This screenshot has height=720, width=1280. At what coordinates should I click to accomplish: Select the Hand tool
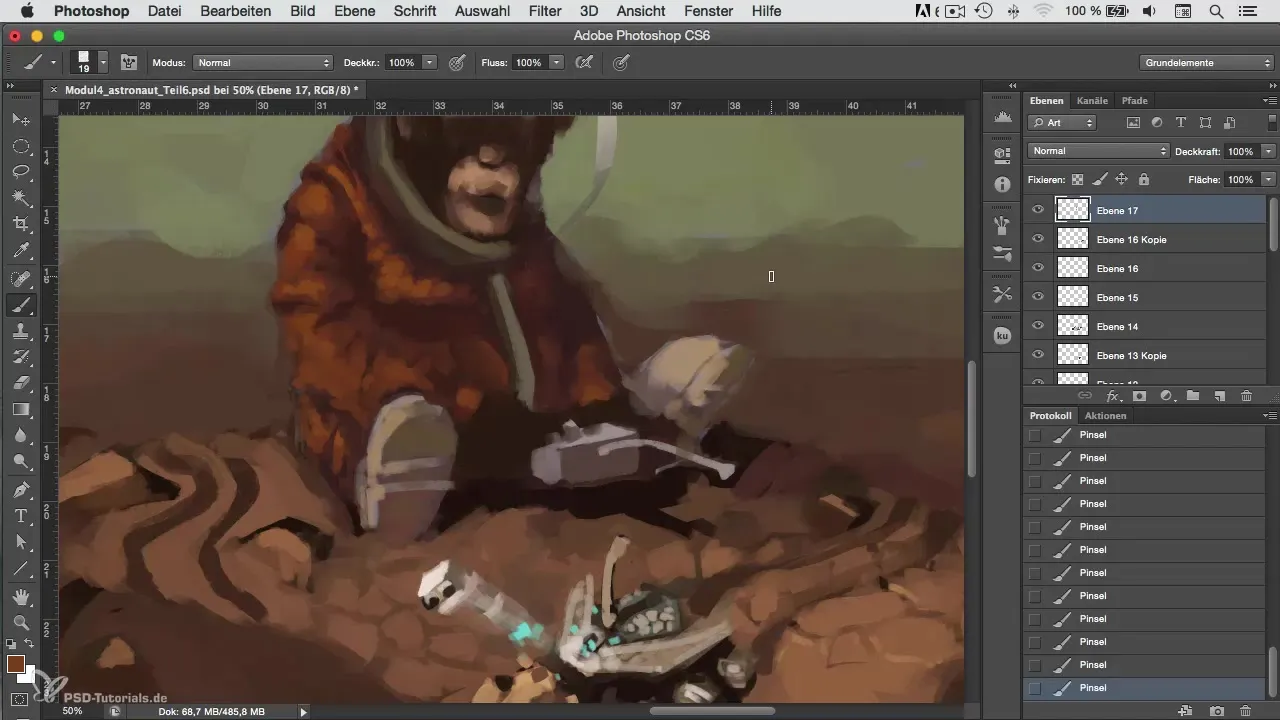21,597
